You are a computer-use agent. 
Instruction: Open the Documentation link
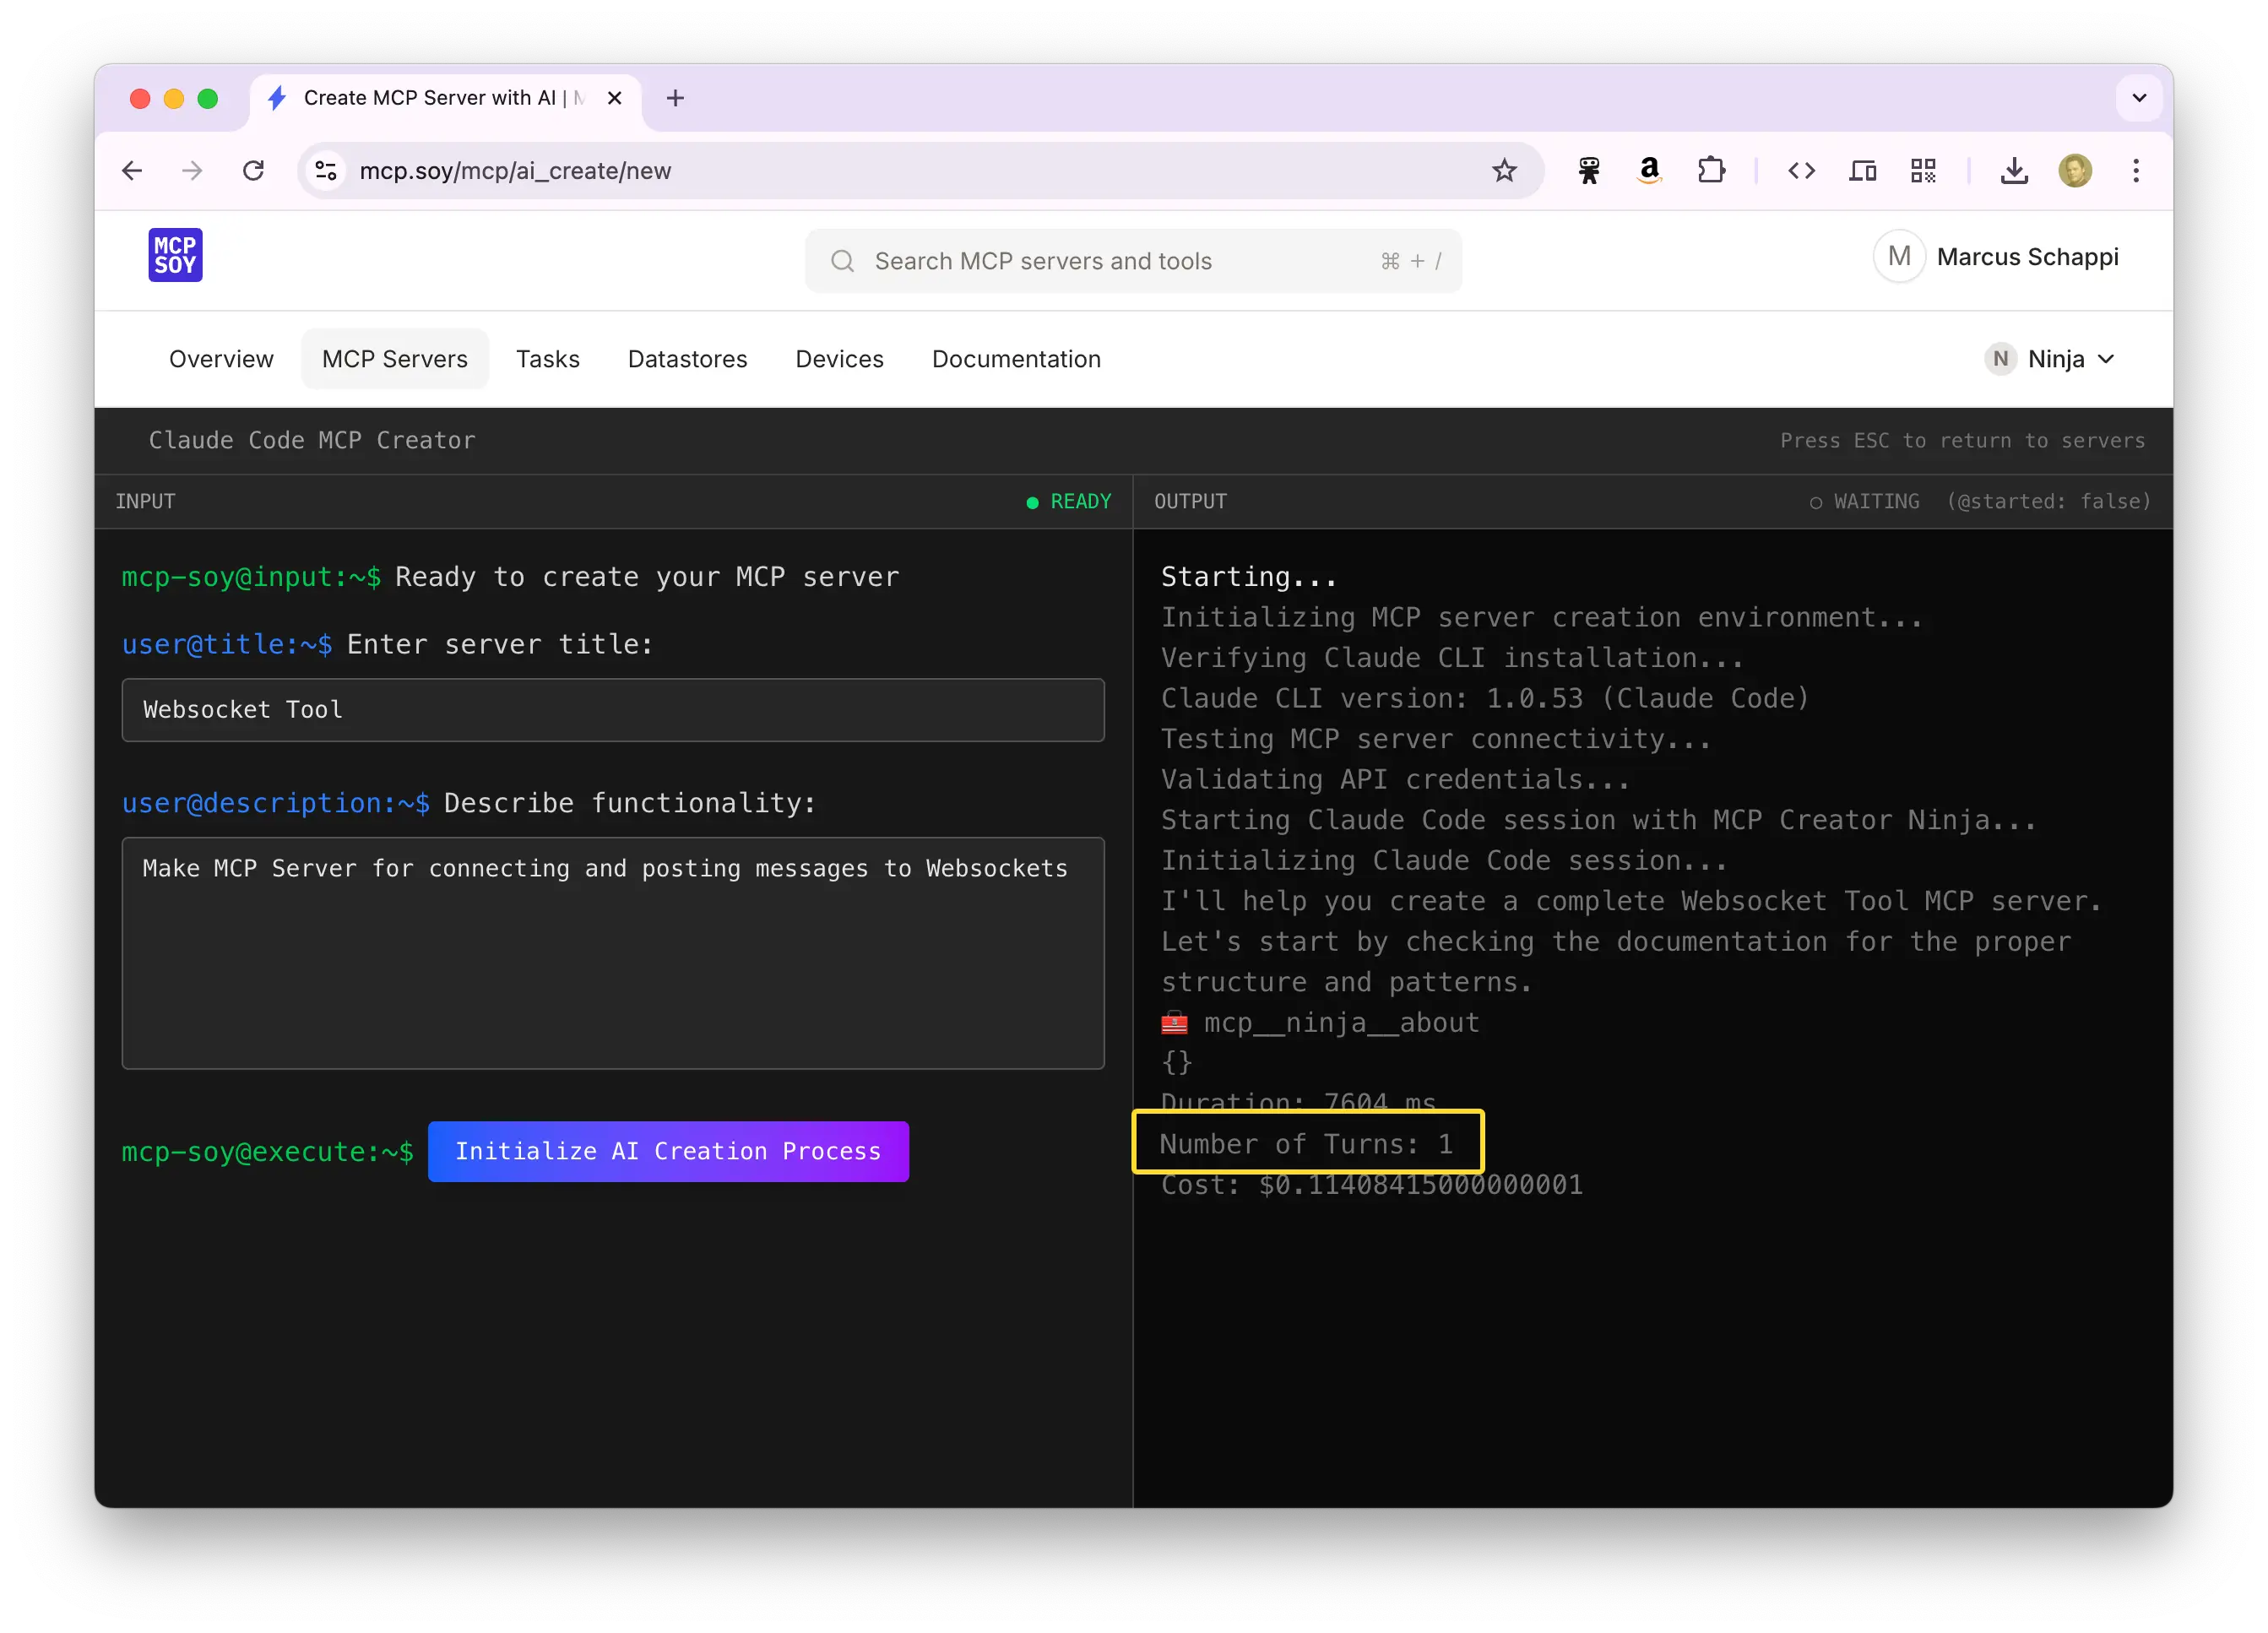click(1016, 359)
